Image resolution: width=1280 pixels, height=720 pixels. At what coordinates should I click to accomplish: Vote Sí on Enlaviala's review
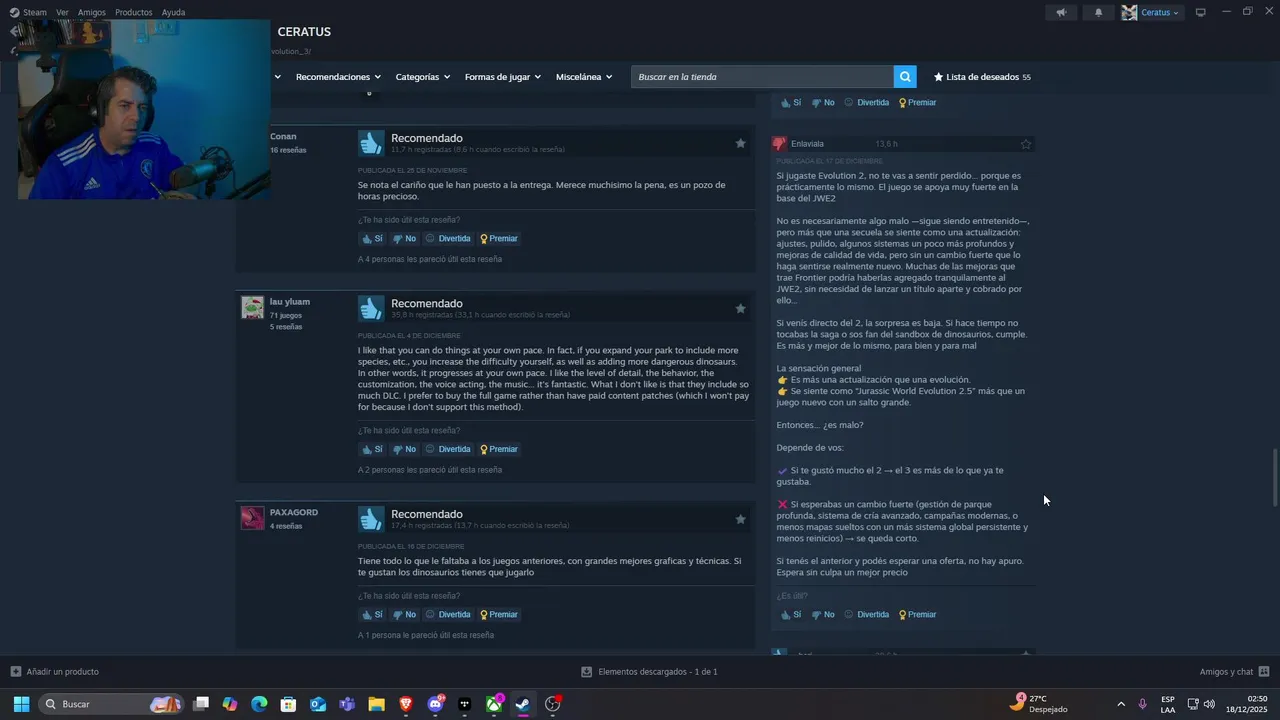pos(791,615)
